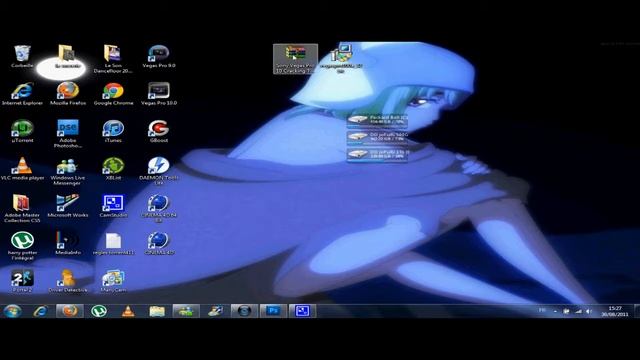Open Windows Explorer from the taskbar
Viewport: 640px width, 360px height.
[x=157, y=311]
